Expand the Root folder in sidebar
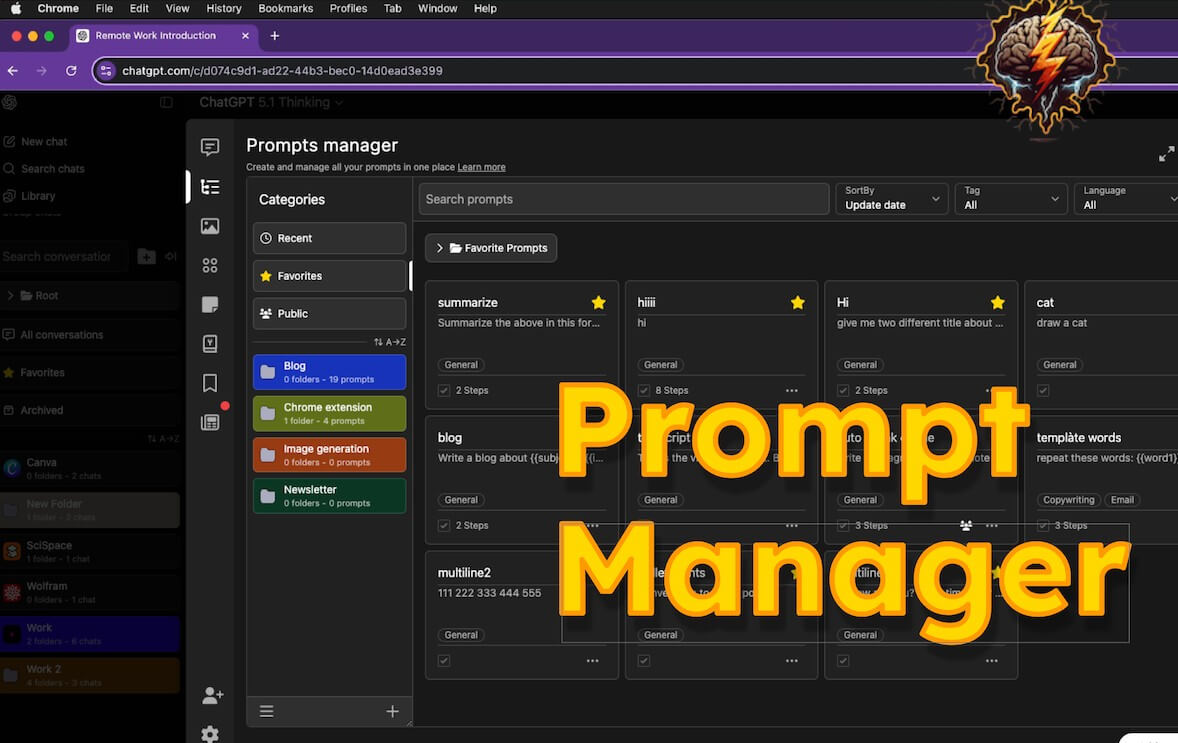Image resolution: width=1178 pixels, height=743 pixels. (11, 295)
